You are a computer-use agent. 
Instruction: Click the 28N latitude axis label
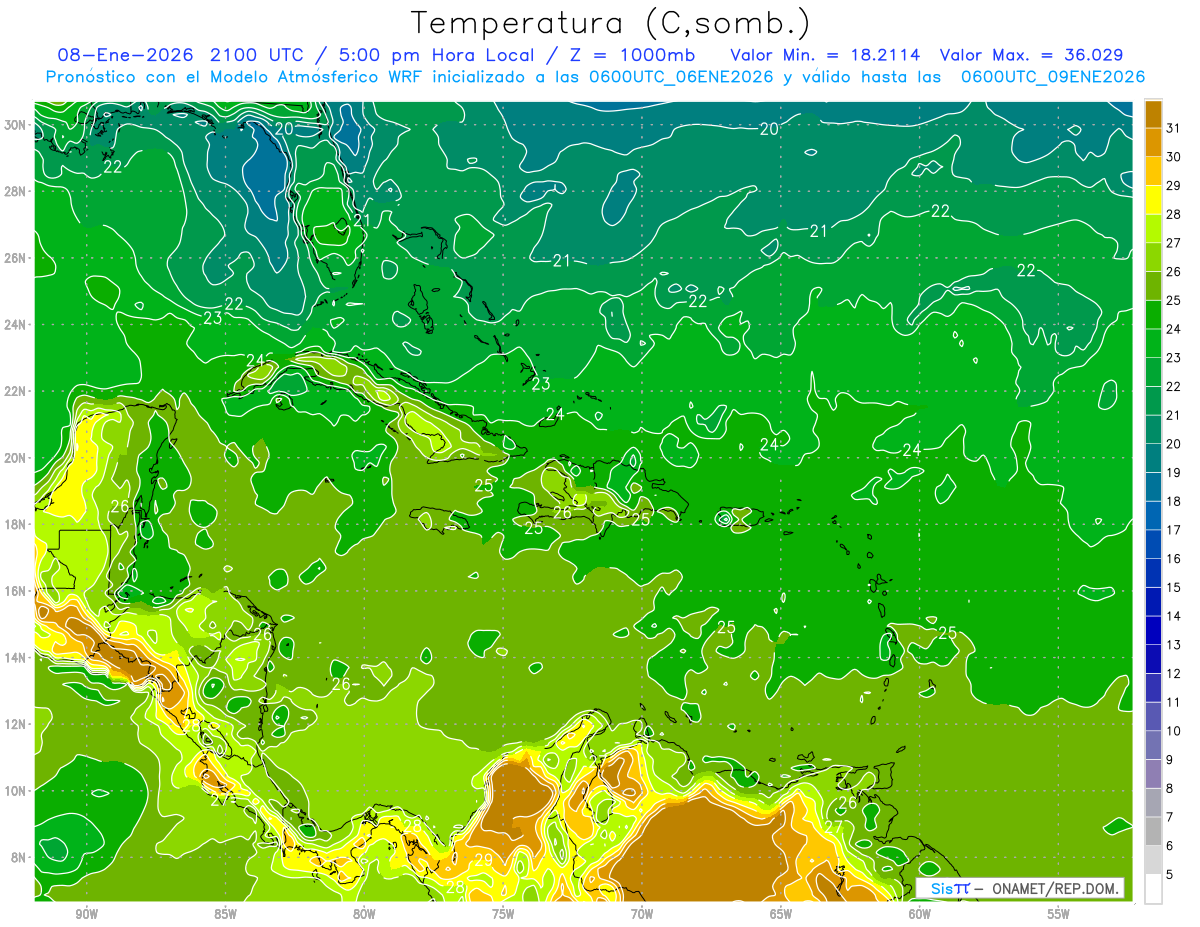[x=16, y=191]
